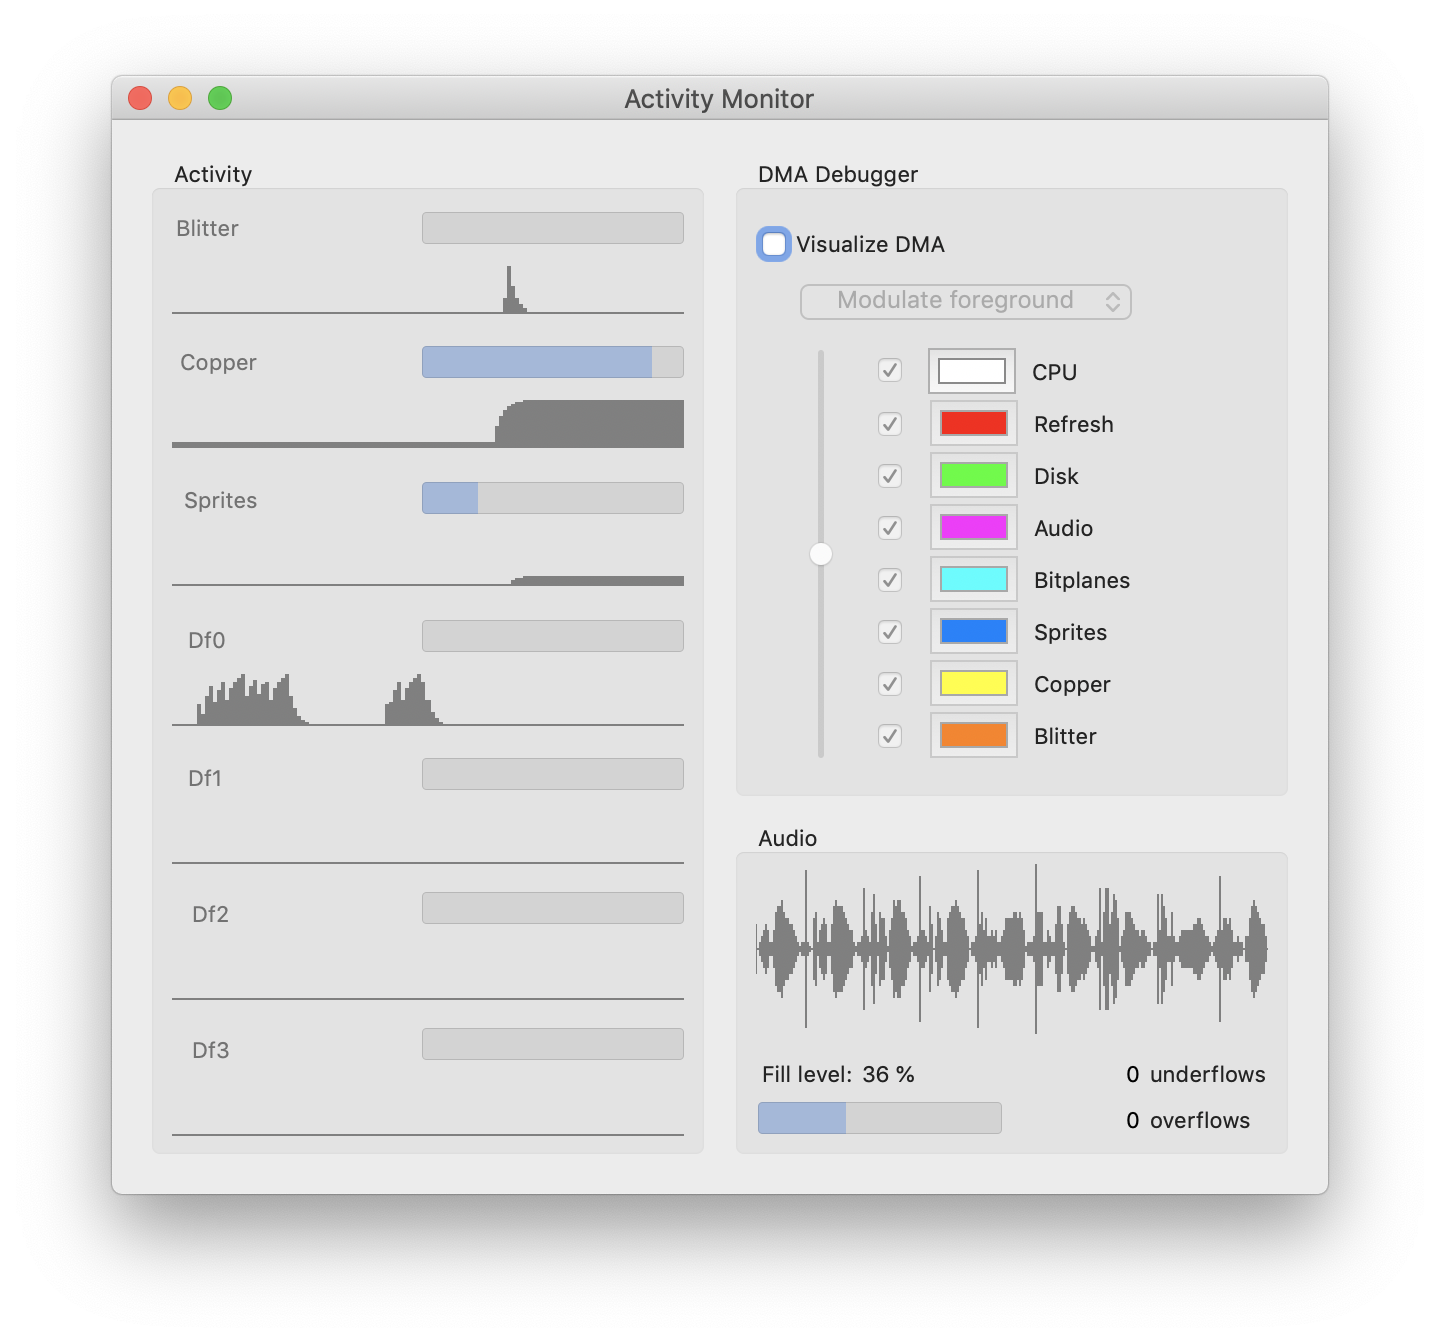This screenshot has height=1342, width=1440.
Task: Click the Sprites activity level bar
Action: pyautogui.click(x=553, y=498)
